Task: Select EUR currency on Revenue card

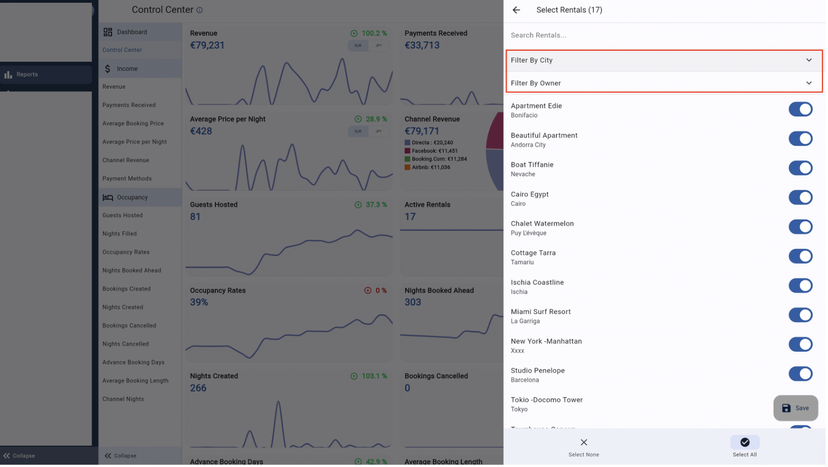Action: [359, 46]
